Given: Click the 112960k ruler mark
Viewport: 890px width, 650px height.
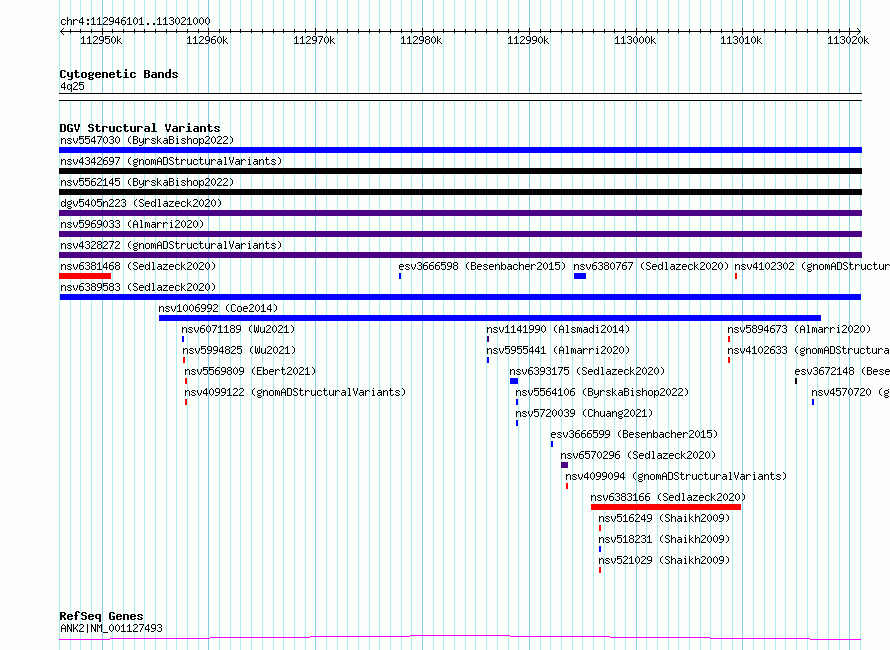Looking at the screenshot, I should click(207, 40).
